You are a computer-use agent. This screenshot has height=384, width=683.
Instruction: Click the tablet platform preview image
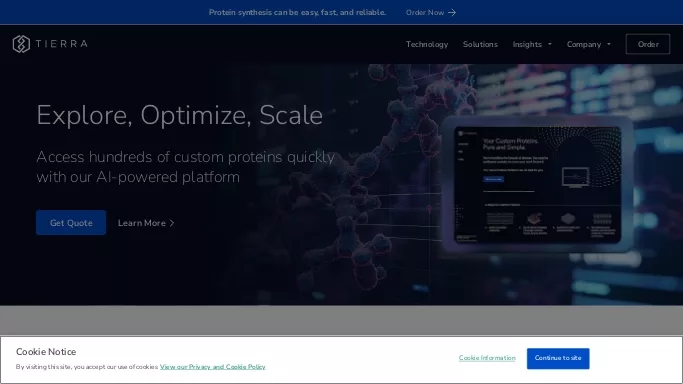tap(537, 184)
